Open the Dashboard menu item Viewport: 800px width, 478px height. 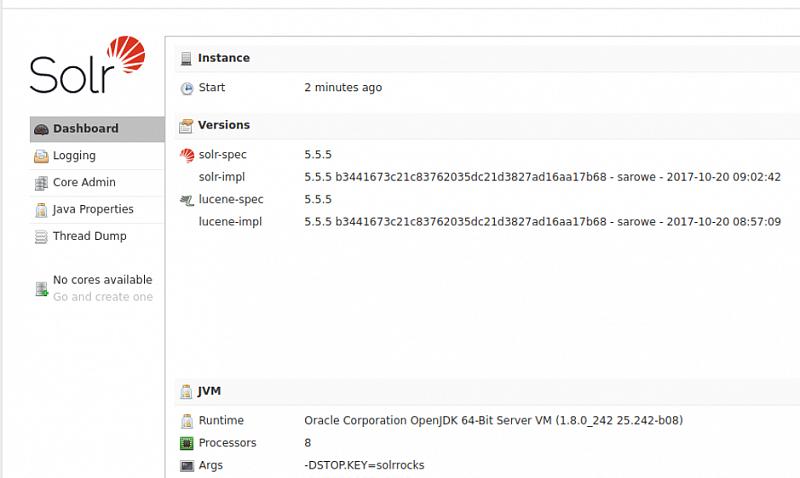click(x=97, y=129)
